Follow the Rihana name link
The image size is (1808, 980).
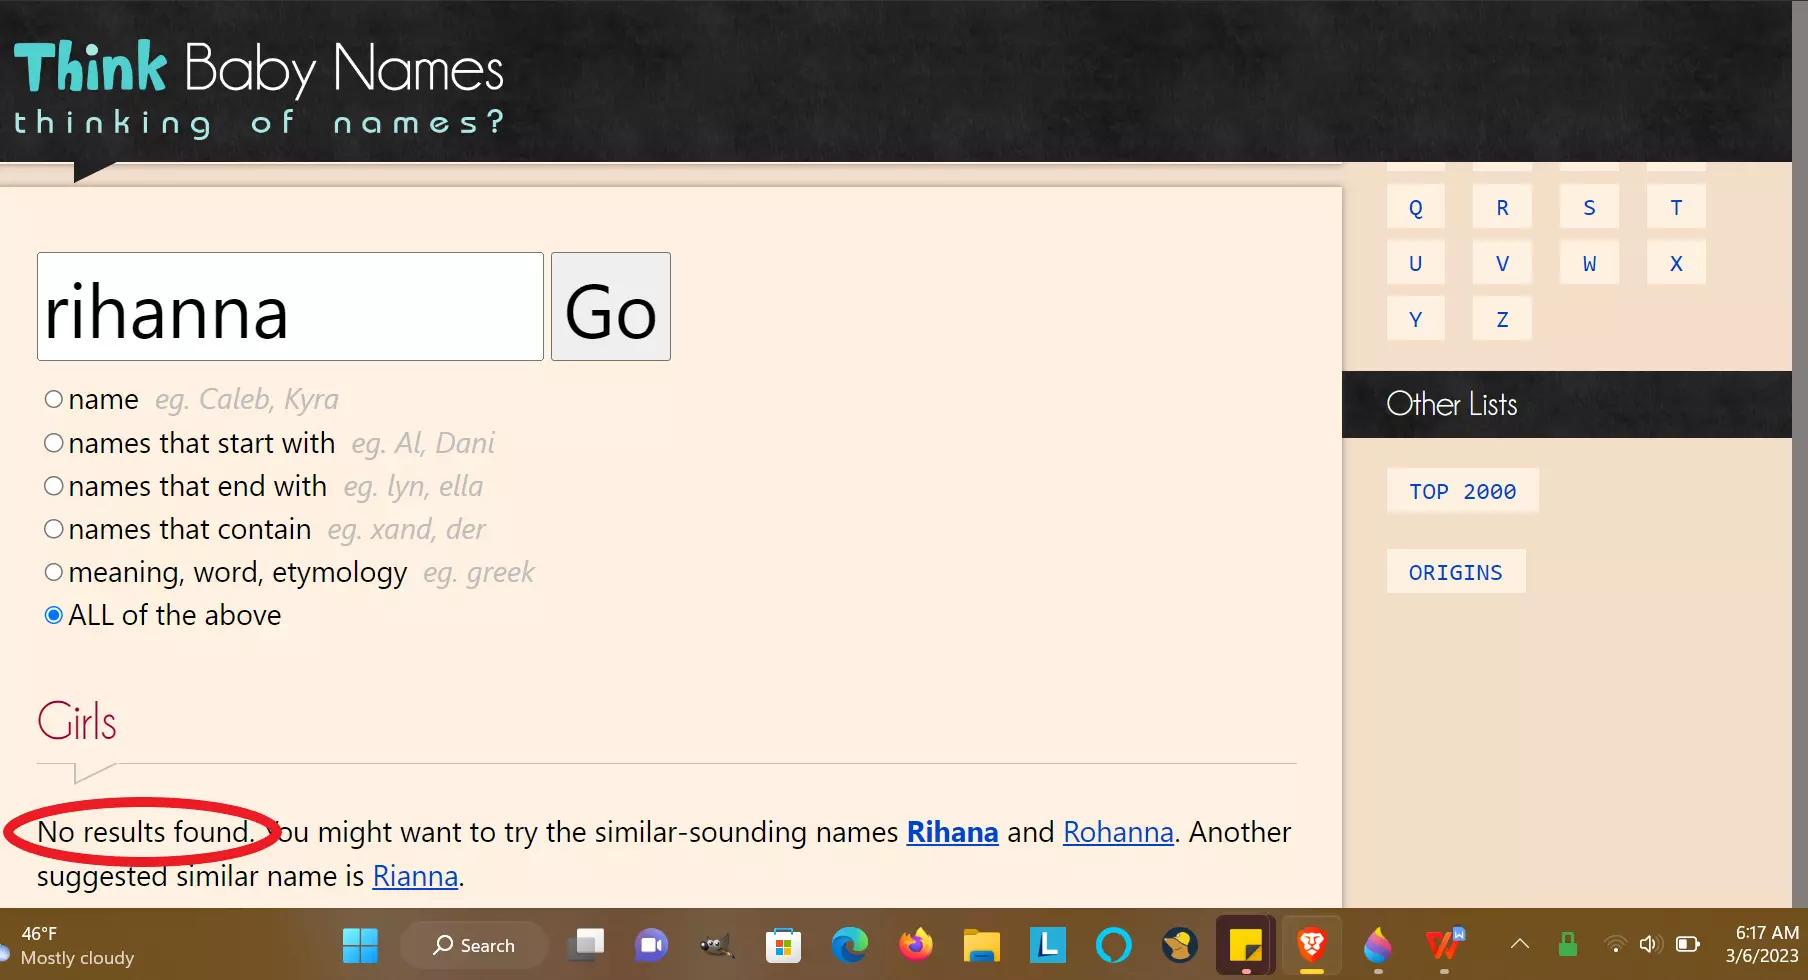pos(952,832)
